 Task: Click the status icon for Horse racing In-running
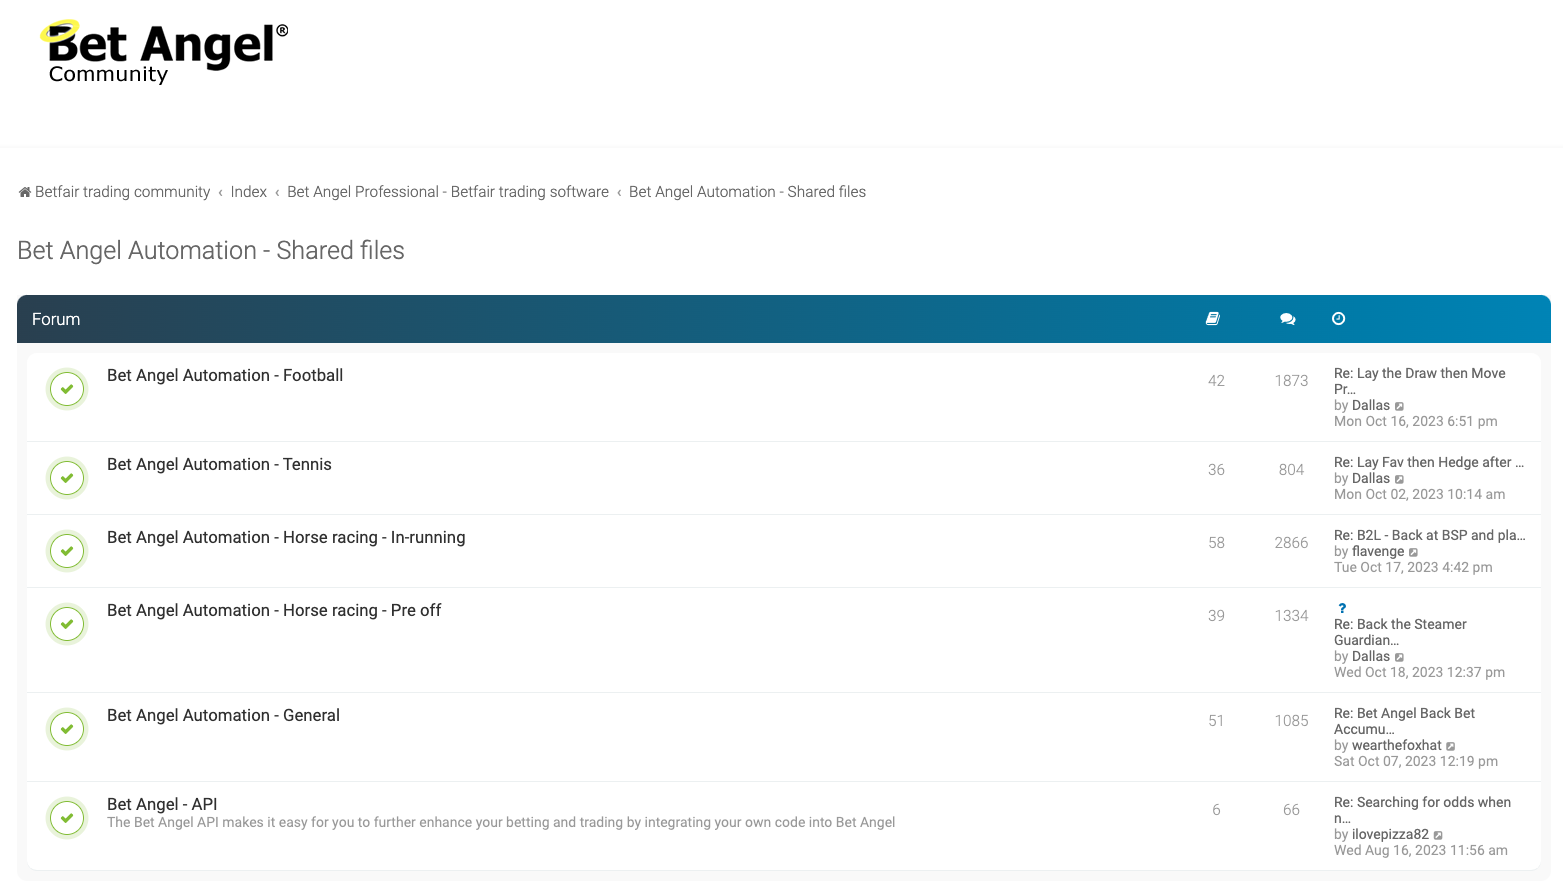pos(67,551)
